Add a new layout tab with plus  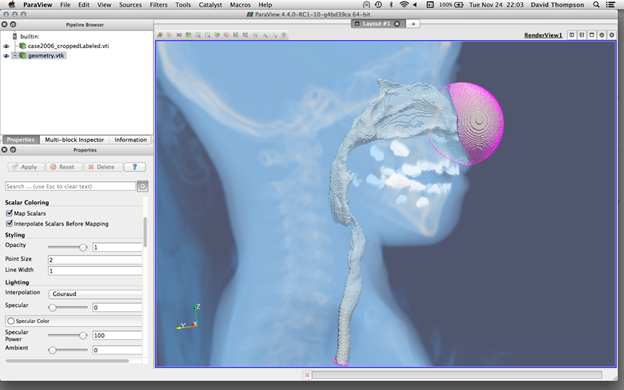413,24
